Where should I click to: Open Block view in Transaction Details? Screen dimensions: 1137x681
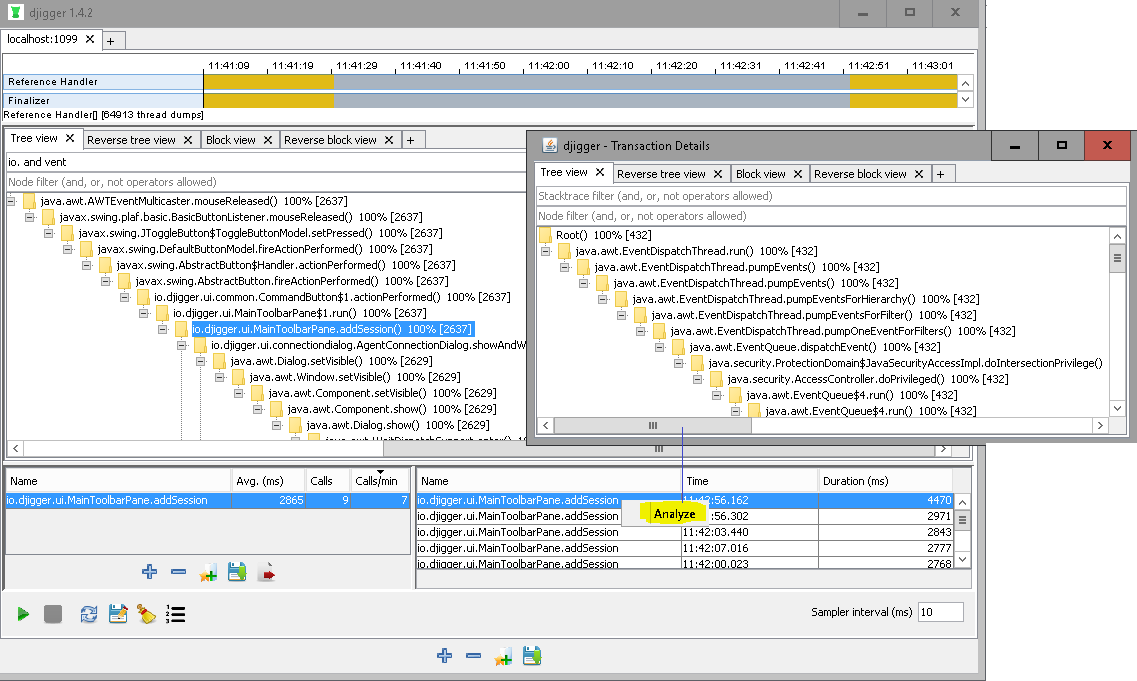(x=761, y=174)
